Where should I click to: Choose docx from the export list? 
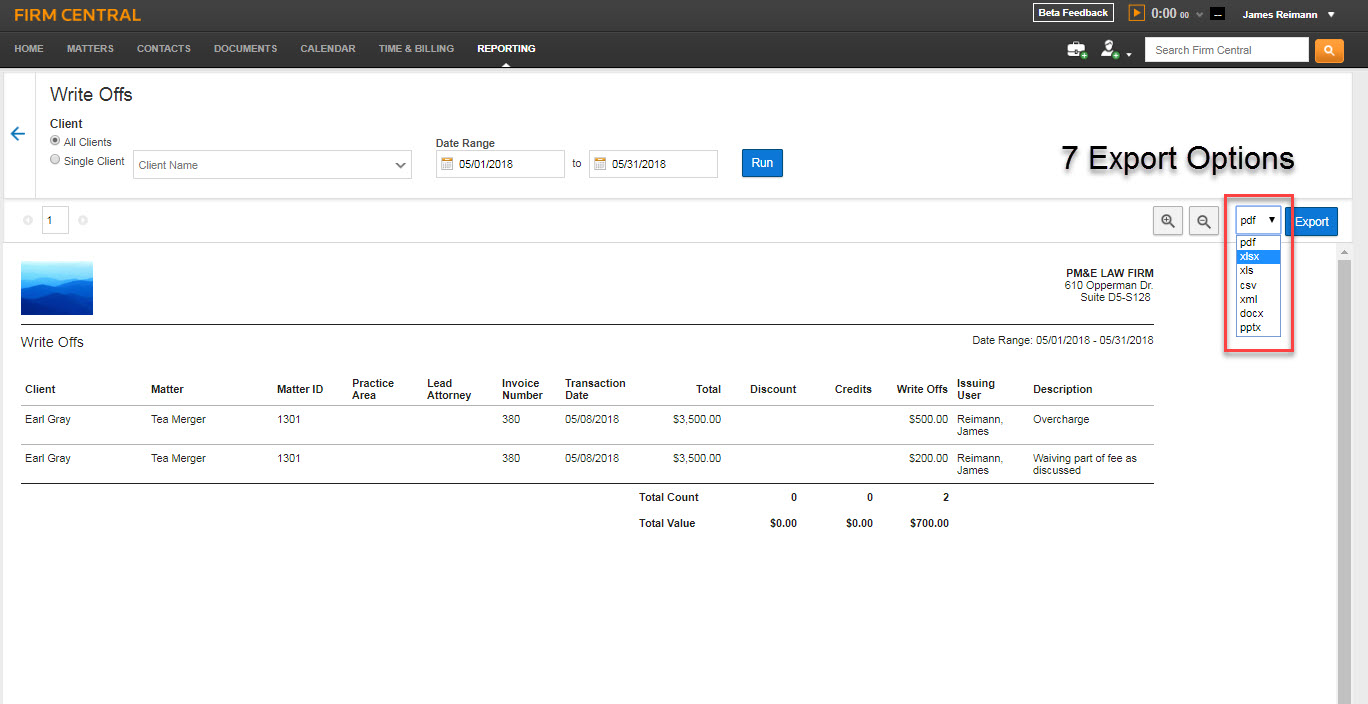click(1258, 313)
